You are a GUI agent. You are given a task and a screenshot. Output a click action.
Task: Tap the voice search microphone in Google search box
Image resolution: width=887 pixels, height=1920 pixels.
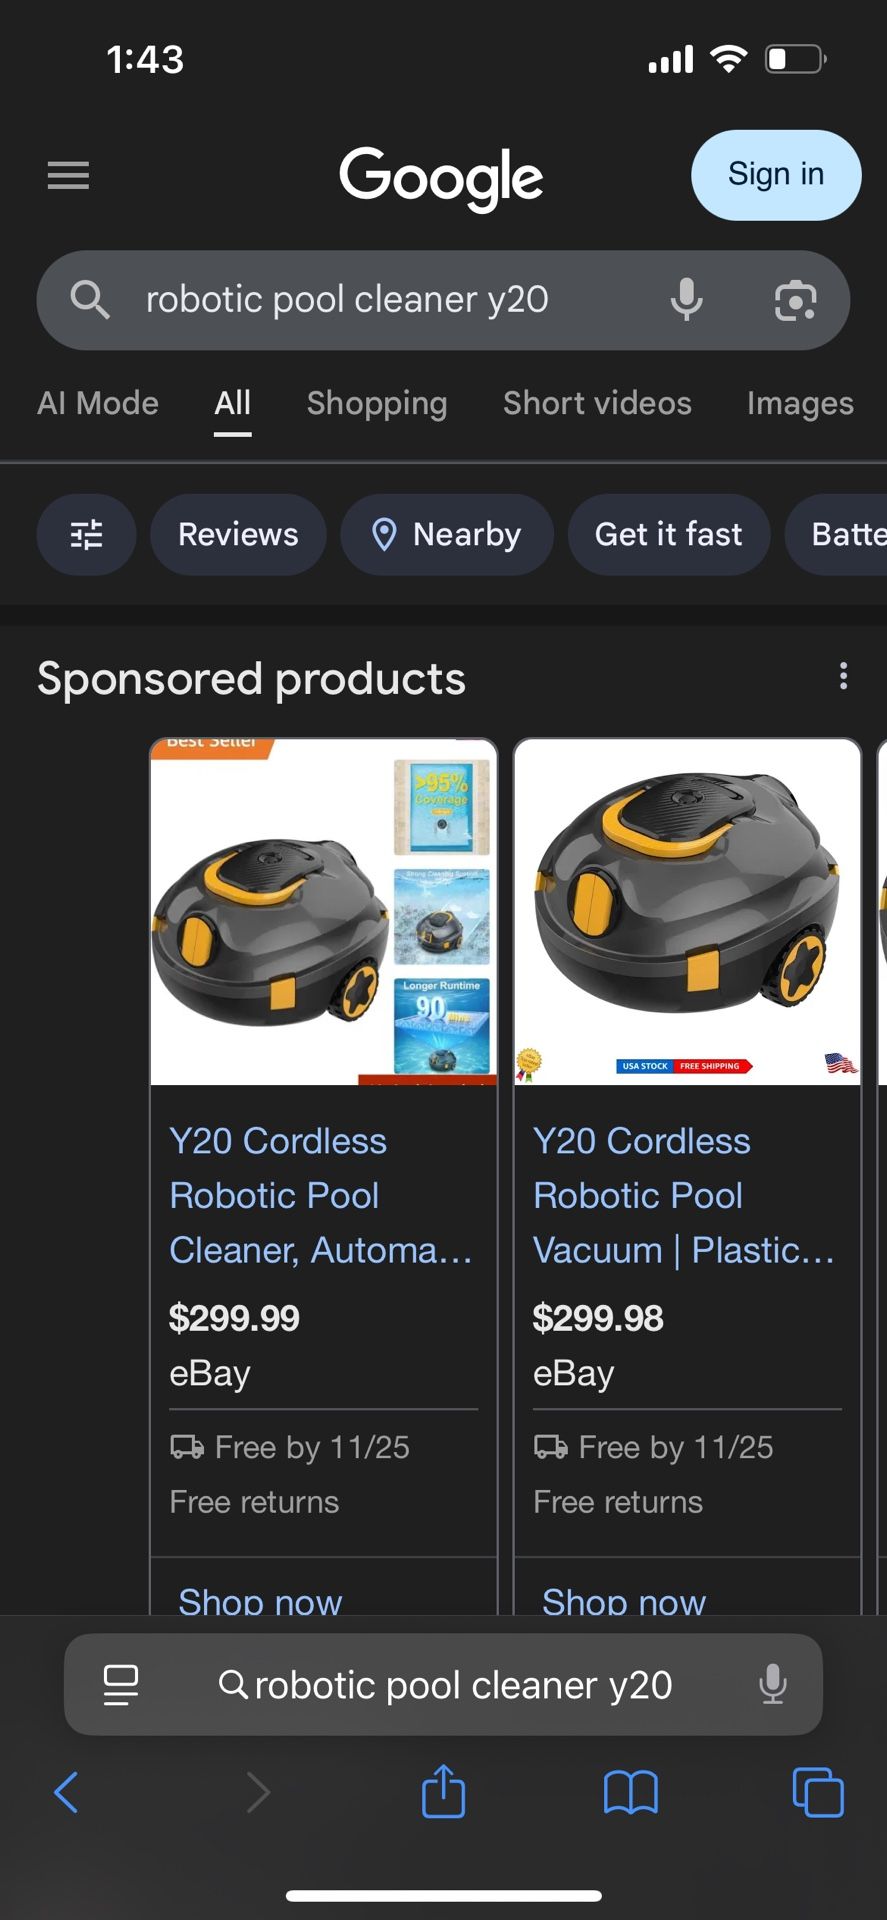click(x=686, y=299)
